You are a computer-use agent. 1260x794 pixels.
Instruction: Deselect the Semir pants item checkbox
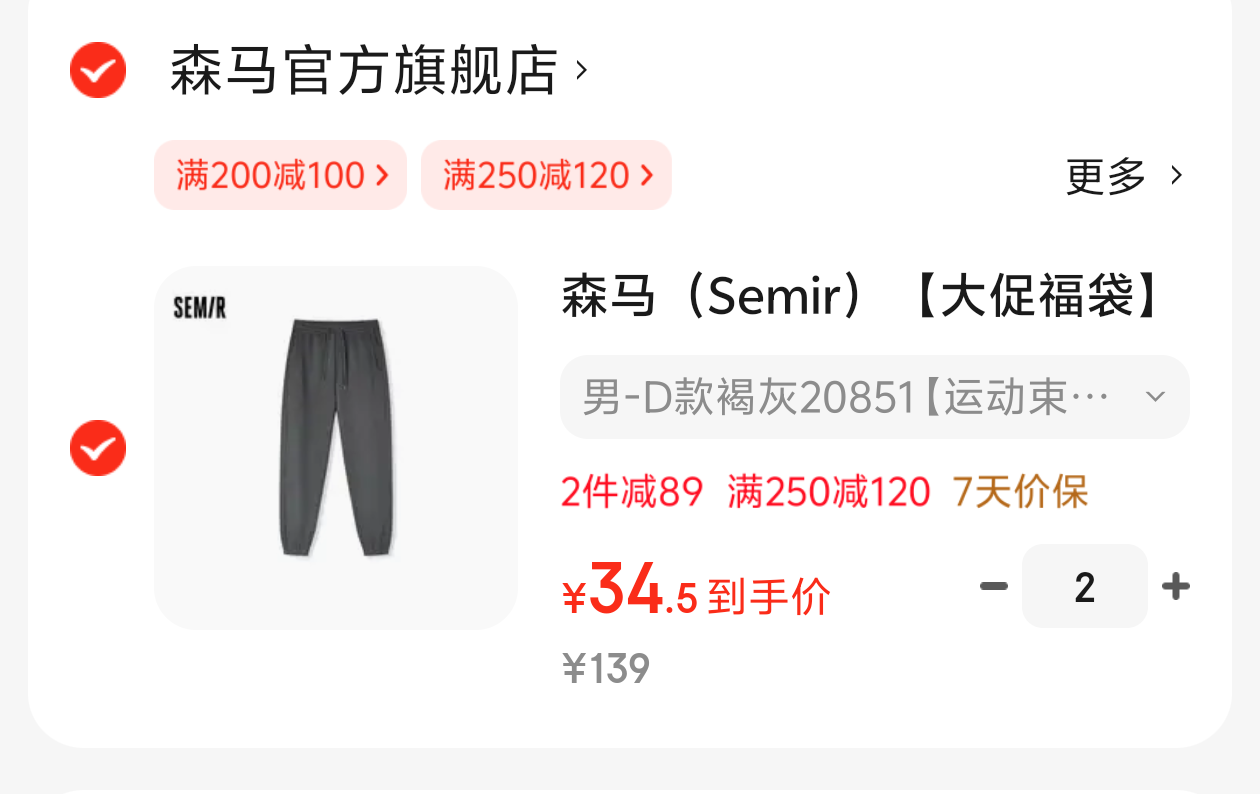tap(98, 448)
